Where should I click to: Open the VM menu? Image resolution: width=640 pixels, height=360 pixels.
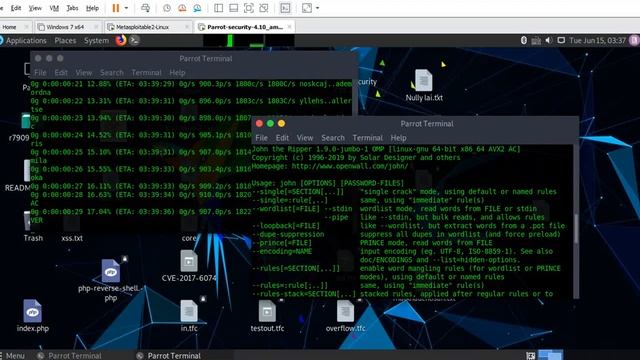point(54,8)
